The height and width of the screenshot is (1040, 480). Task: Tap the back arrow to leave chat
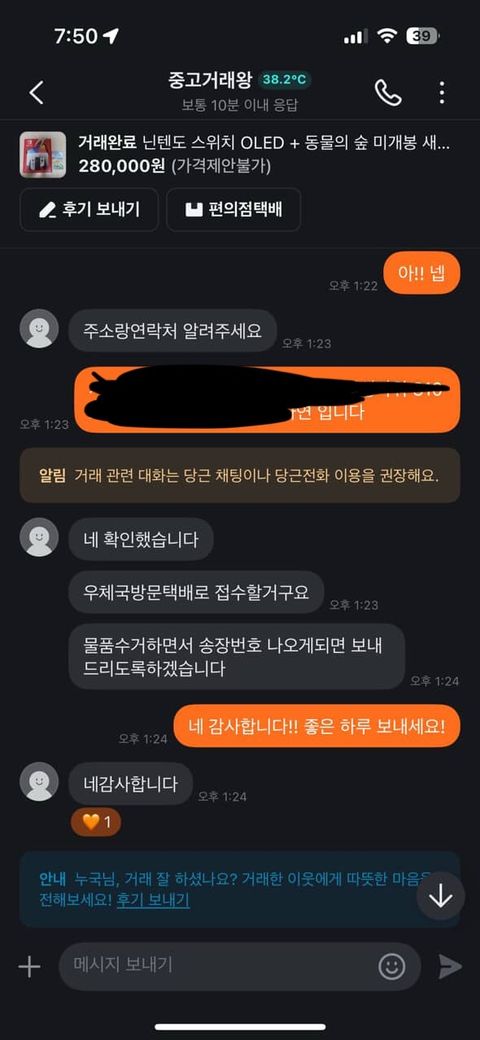pos(36,93)
